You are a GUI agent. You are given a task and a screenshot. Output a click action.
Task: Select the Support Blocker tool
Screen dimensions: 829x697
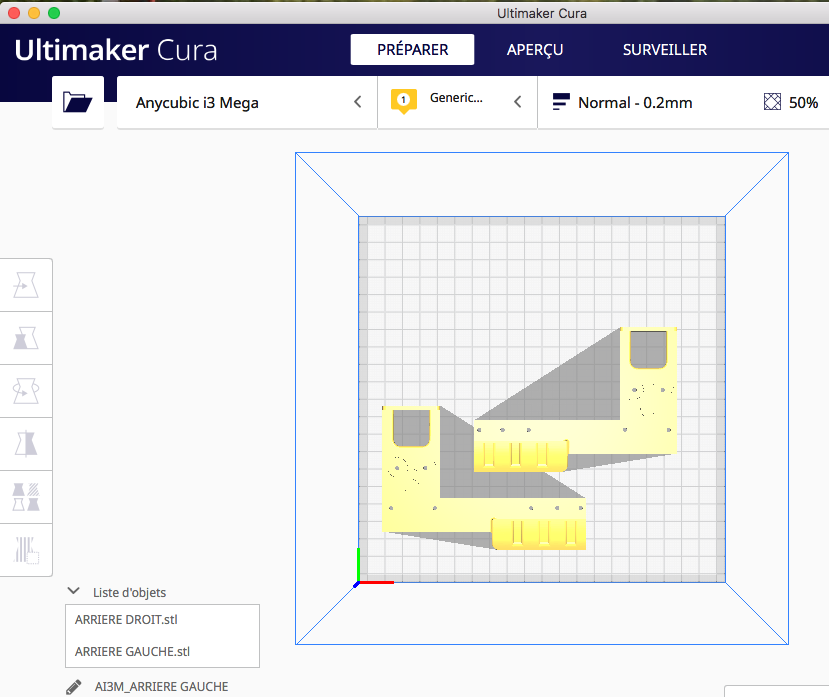click(26, 549)
